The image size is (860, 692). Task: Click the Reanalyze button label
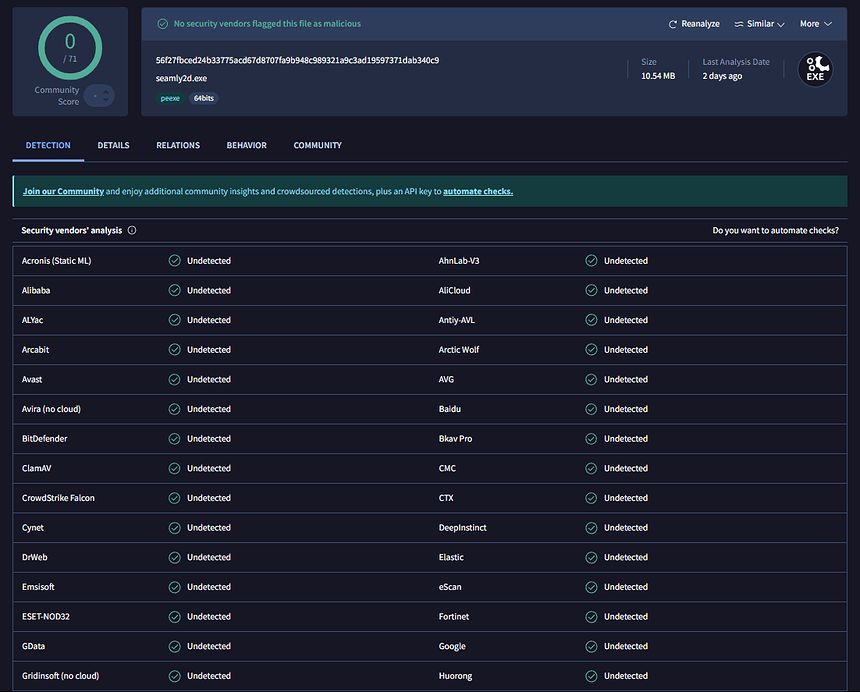[700, 24]
